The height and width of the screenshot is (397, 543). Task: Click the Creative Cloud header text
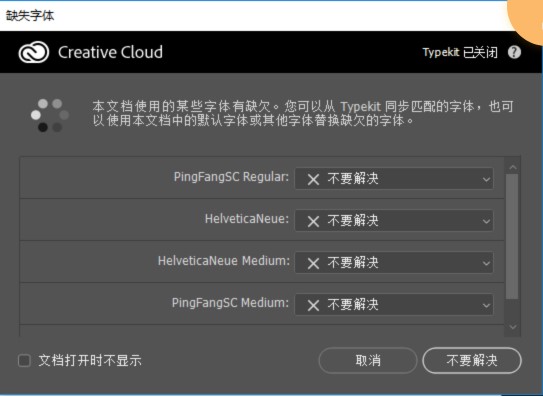pos(110,52)
